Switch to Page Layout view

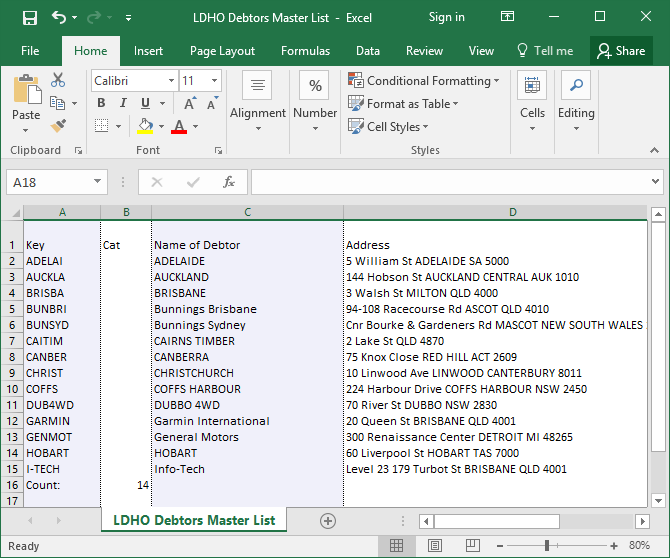435,545
